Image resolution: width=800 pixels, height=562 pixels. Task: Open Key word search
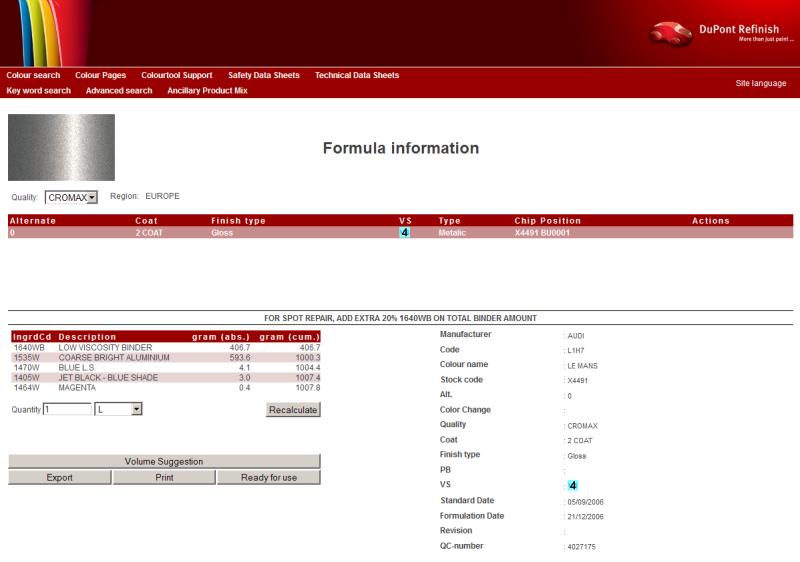(38, 90)
